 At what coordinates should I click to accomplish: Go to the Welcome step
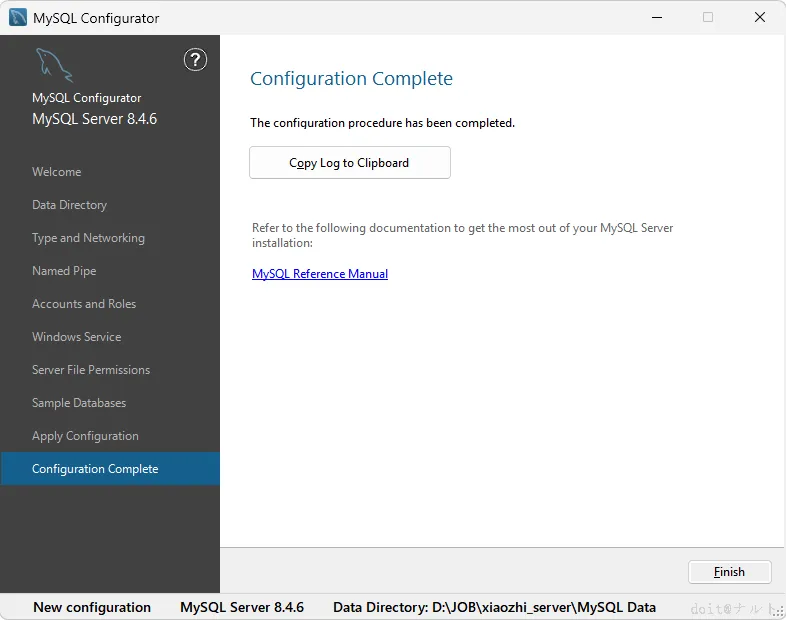[57, 172]
